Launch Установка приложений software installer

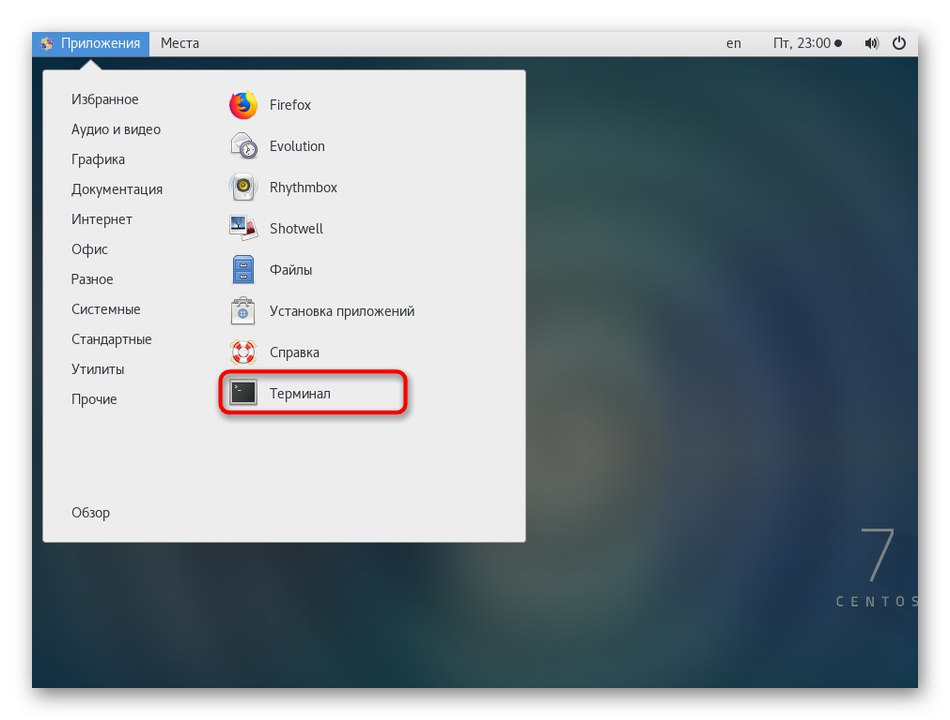(341, 311)
